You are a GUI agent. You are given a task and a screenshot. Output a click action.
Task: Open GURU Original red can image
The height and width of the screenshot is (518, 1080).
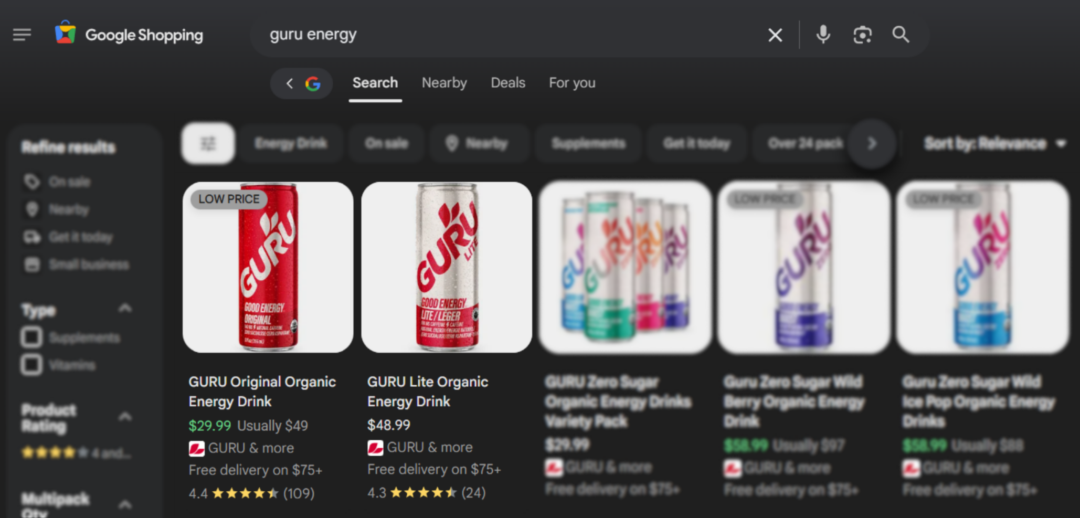click(268, 267)
